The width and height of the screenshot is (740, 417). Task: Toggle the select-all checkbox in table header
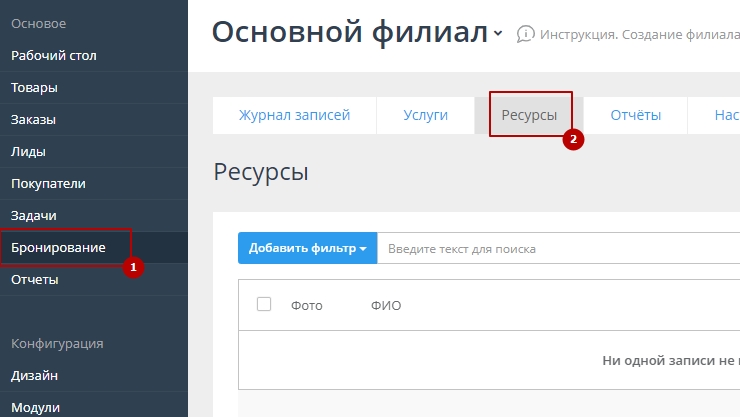tap(264, 305)
